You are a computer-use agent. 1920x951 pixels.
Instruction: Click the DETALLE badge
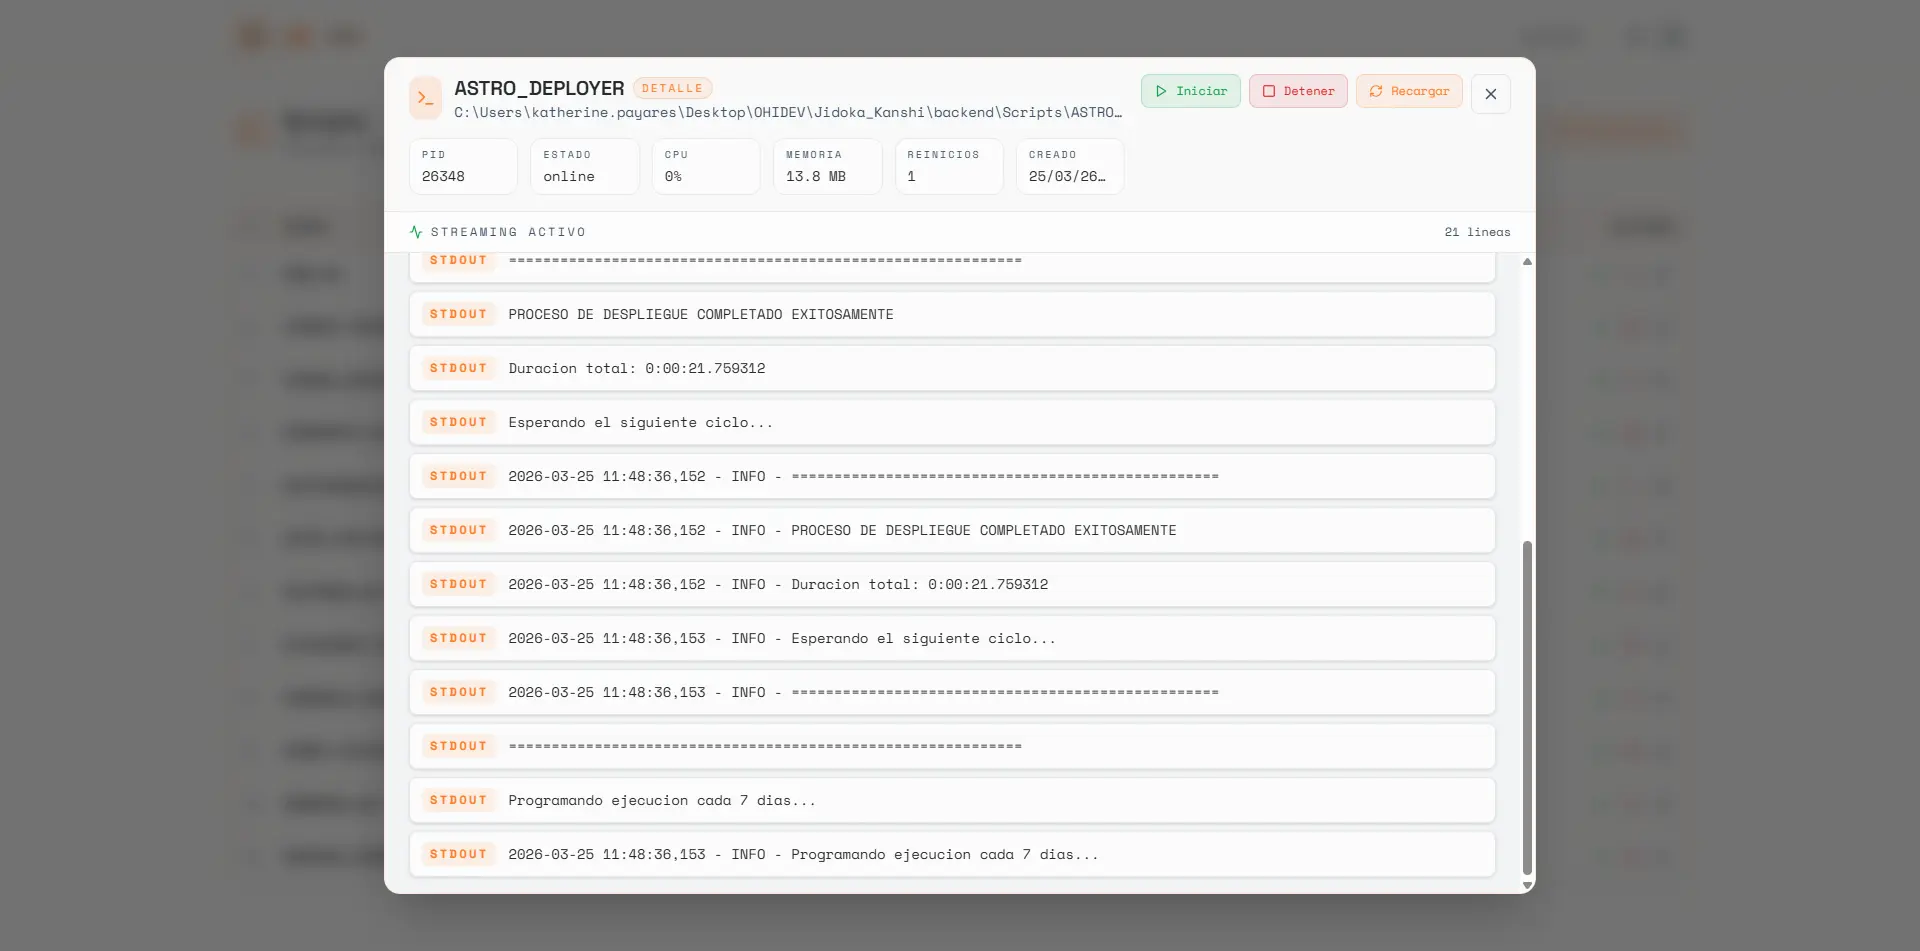(x=672, y=88)
